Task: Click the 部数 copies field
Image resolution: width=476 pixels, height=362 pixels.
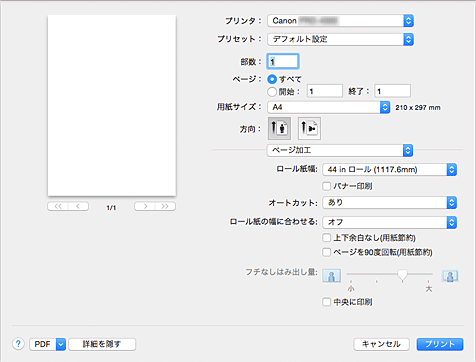Action: point(283,61)
